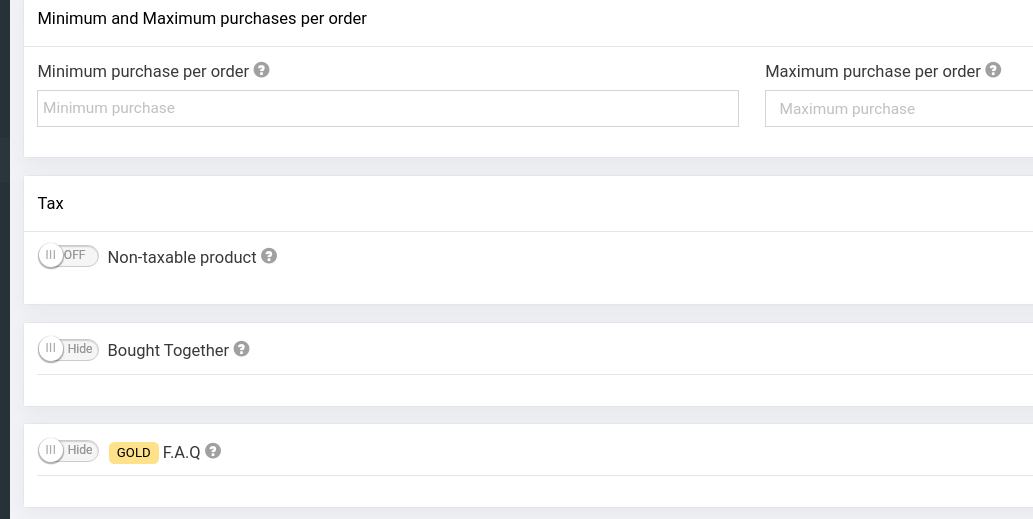Enable the Non-taxable product toggle

[68, 256]
